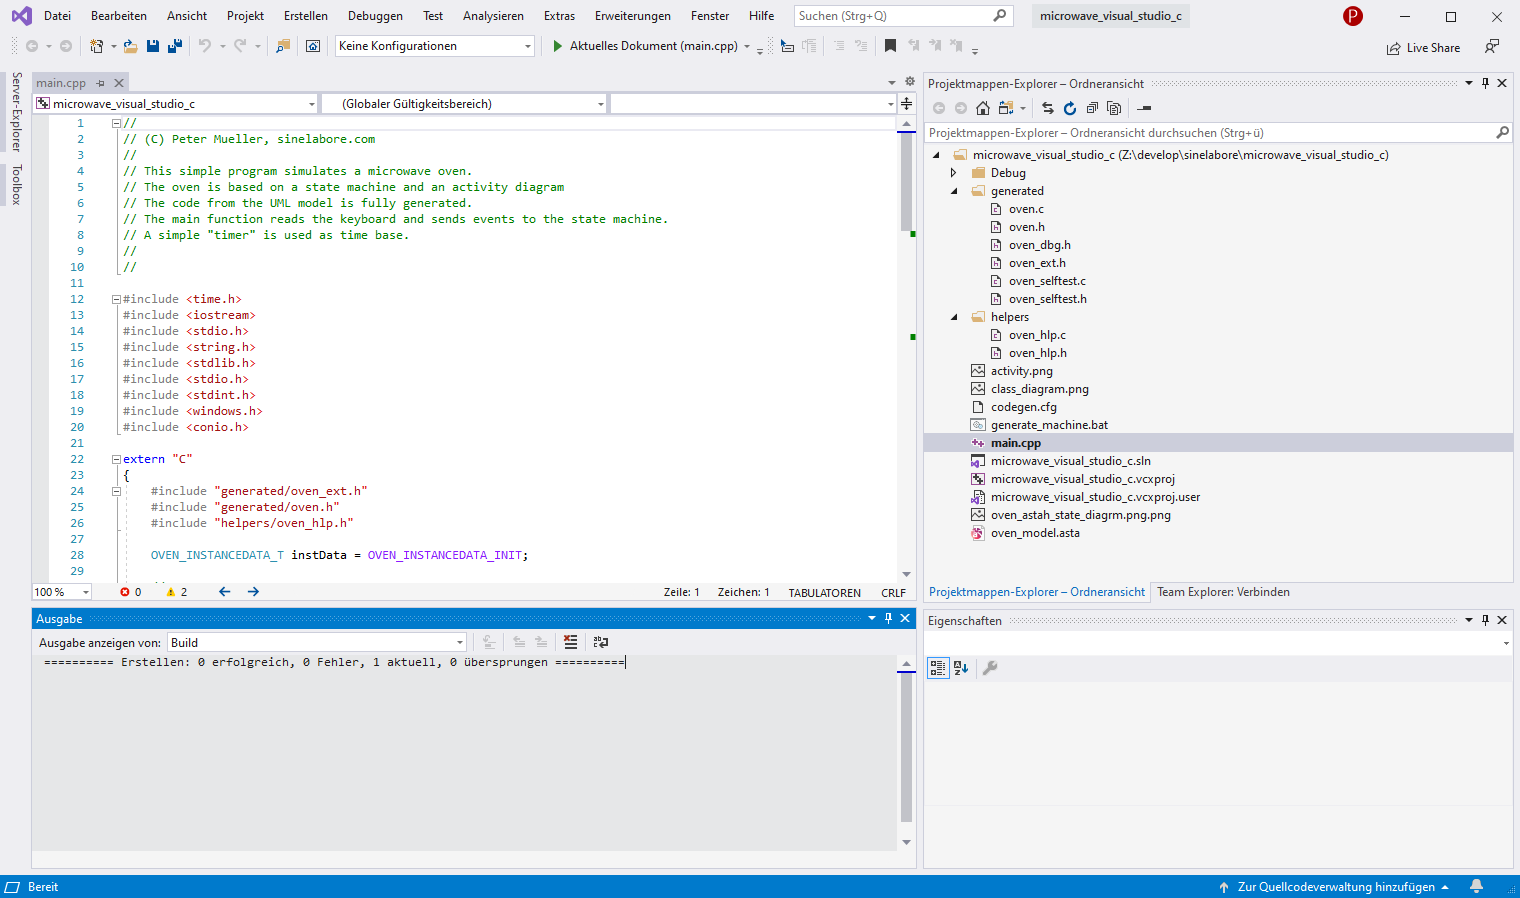Collapse the generated folder in tree
Image resolution: width=1520 pixels, height=898 pixels.
pyautogui.click(x=954, y=191)
